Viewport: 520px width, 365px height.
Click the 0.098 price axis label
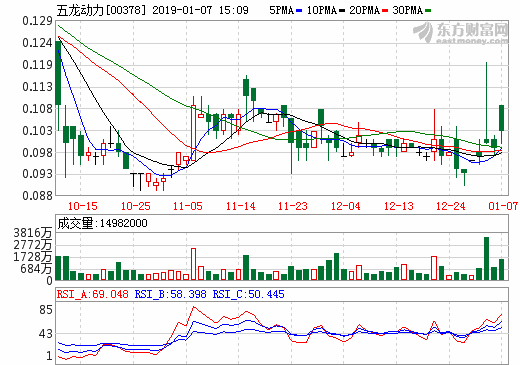coord(37,152)
